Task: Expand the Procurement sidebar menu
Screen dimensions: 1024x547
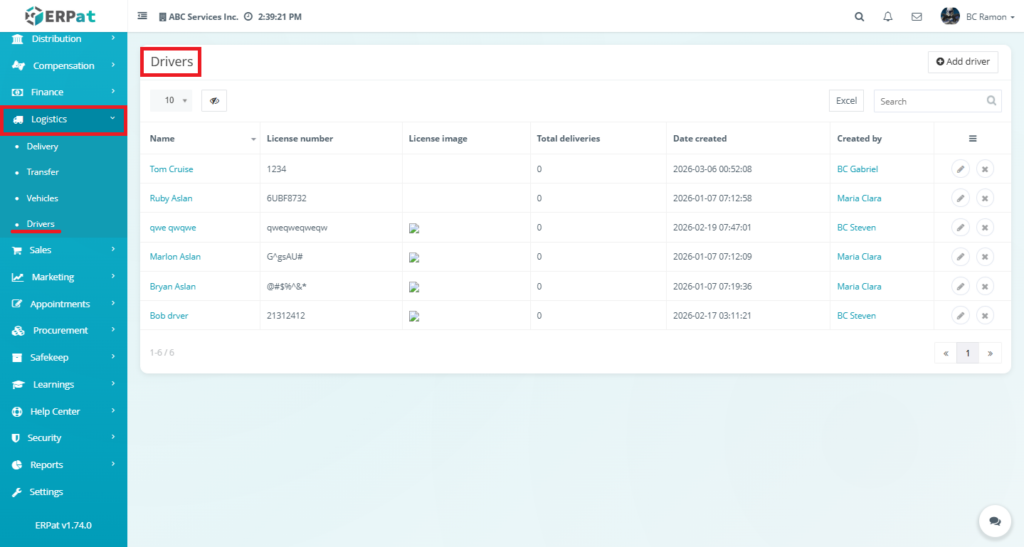Action: (x=64, y=331)
